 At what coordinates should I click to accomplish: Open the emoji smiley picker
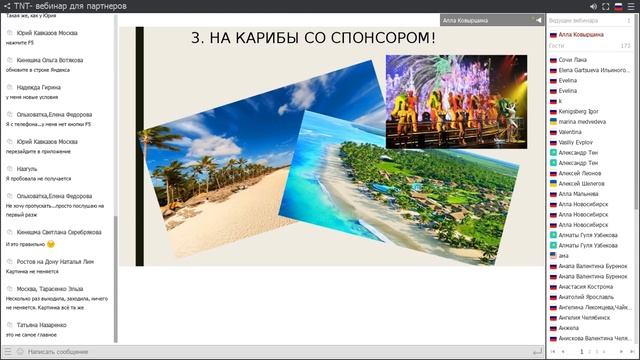coord(20,351)
